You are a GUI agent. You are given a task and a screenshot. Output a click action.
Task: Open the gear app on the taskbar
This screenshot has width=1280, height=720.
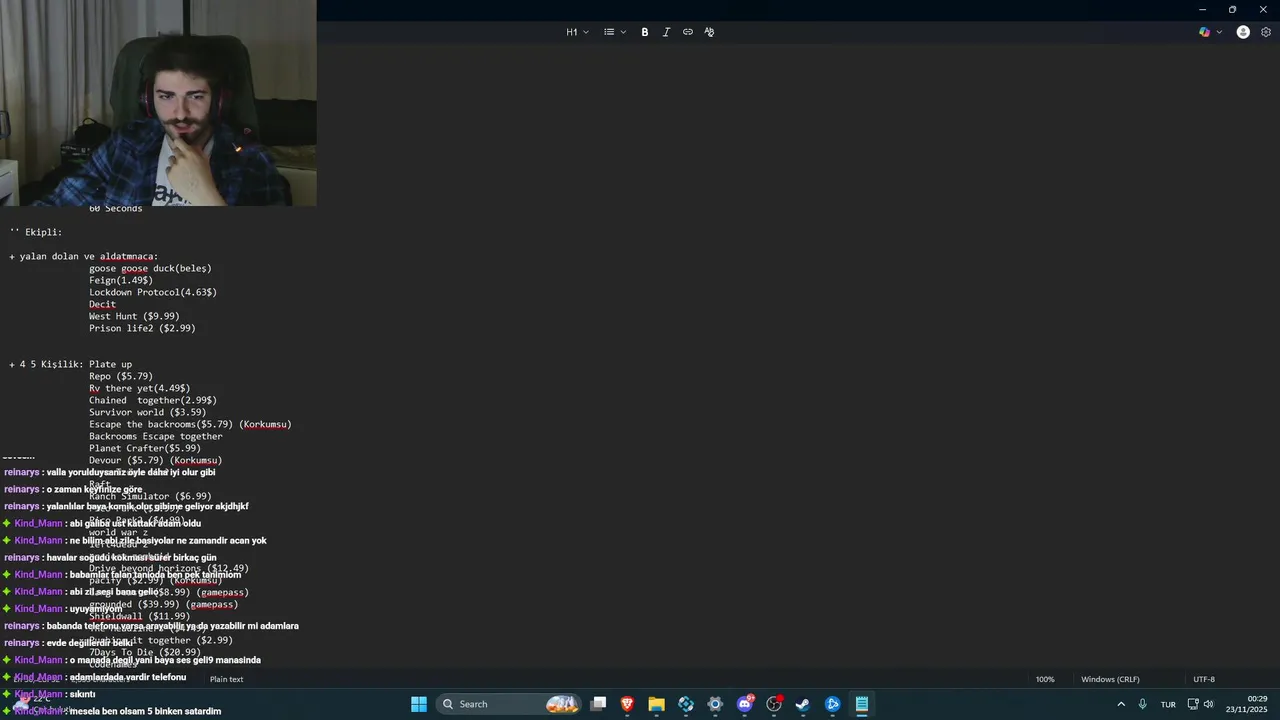(x=715, y=704)
